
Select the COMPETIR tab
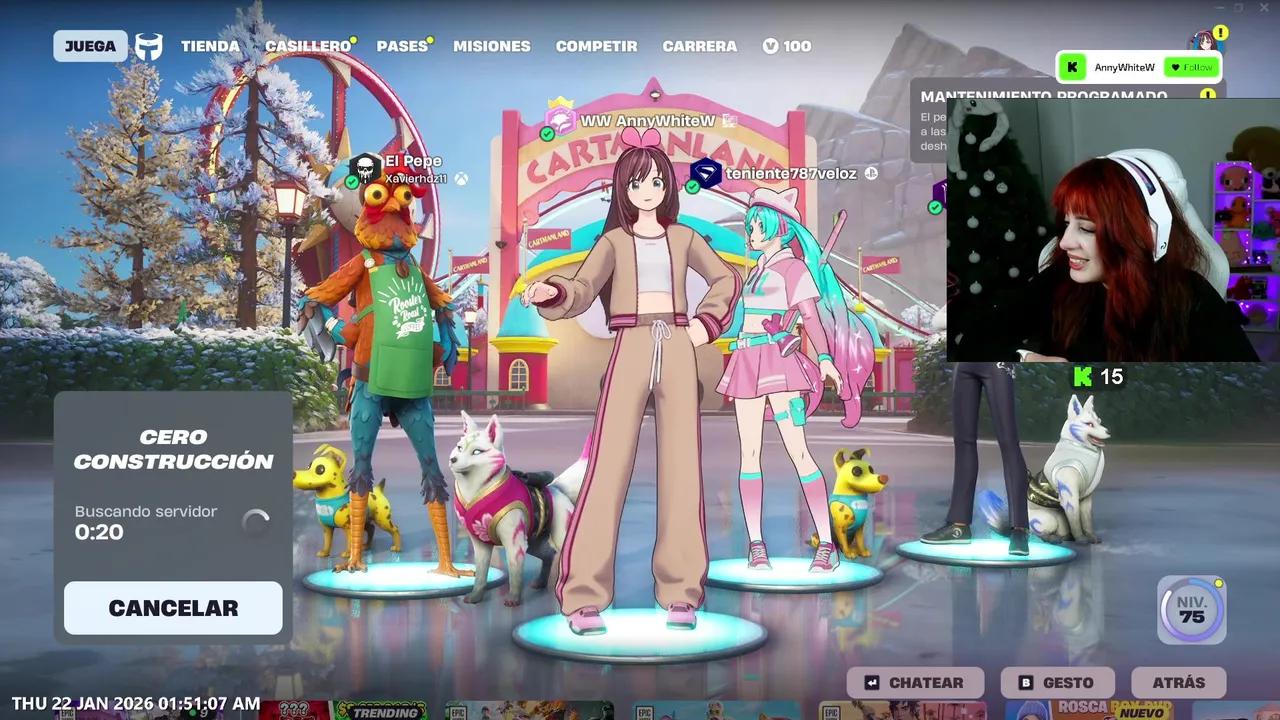(596, 46)
